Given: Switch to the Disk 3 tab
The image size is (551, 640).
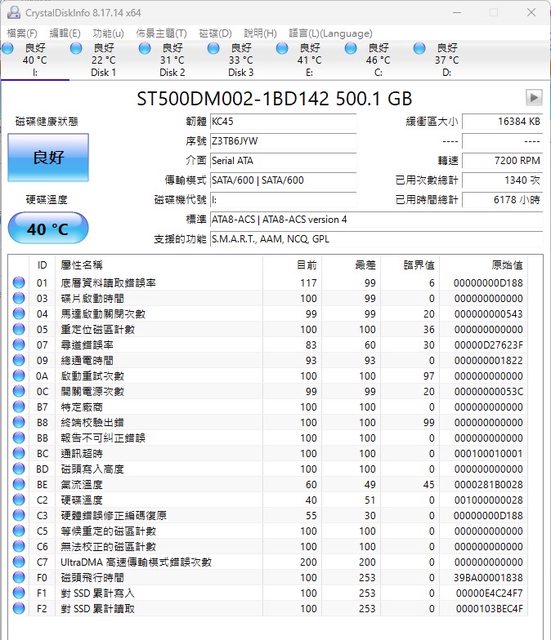Looking at the screenshot, I should click(x=241, y=60).
